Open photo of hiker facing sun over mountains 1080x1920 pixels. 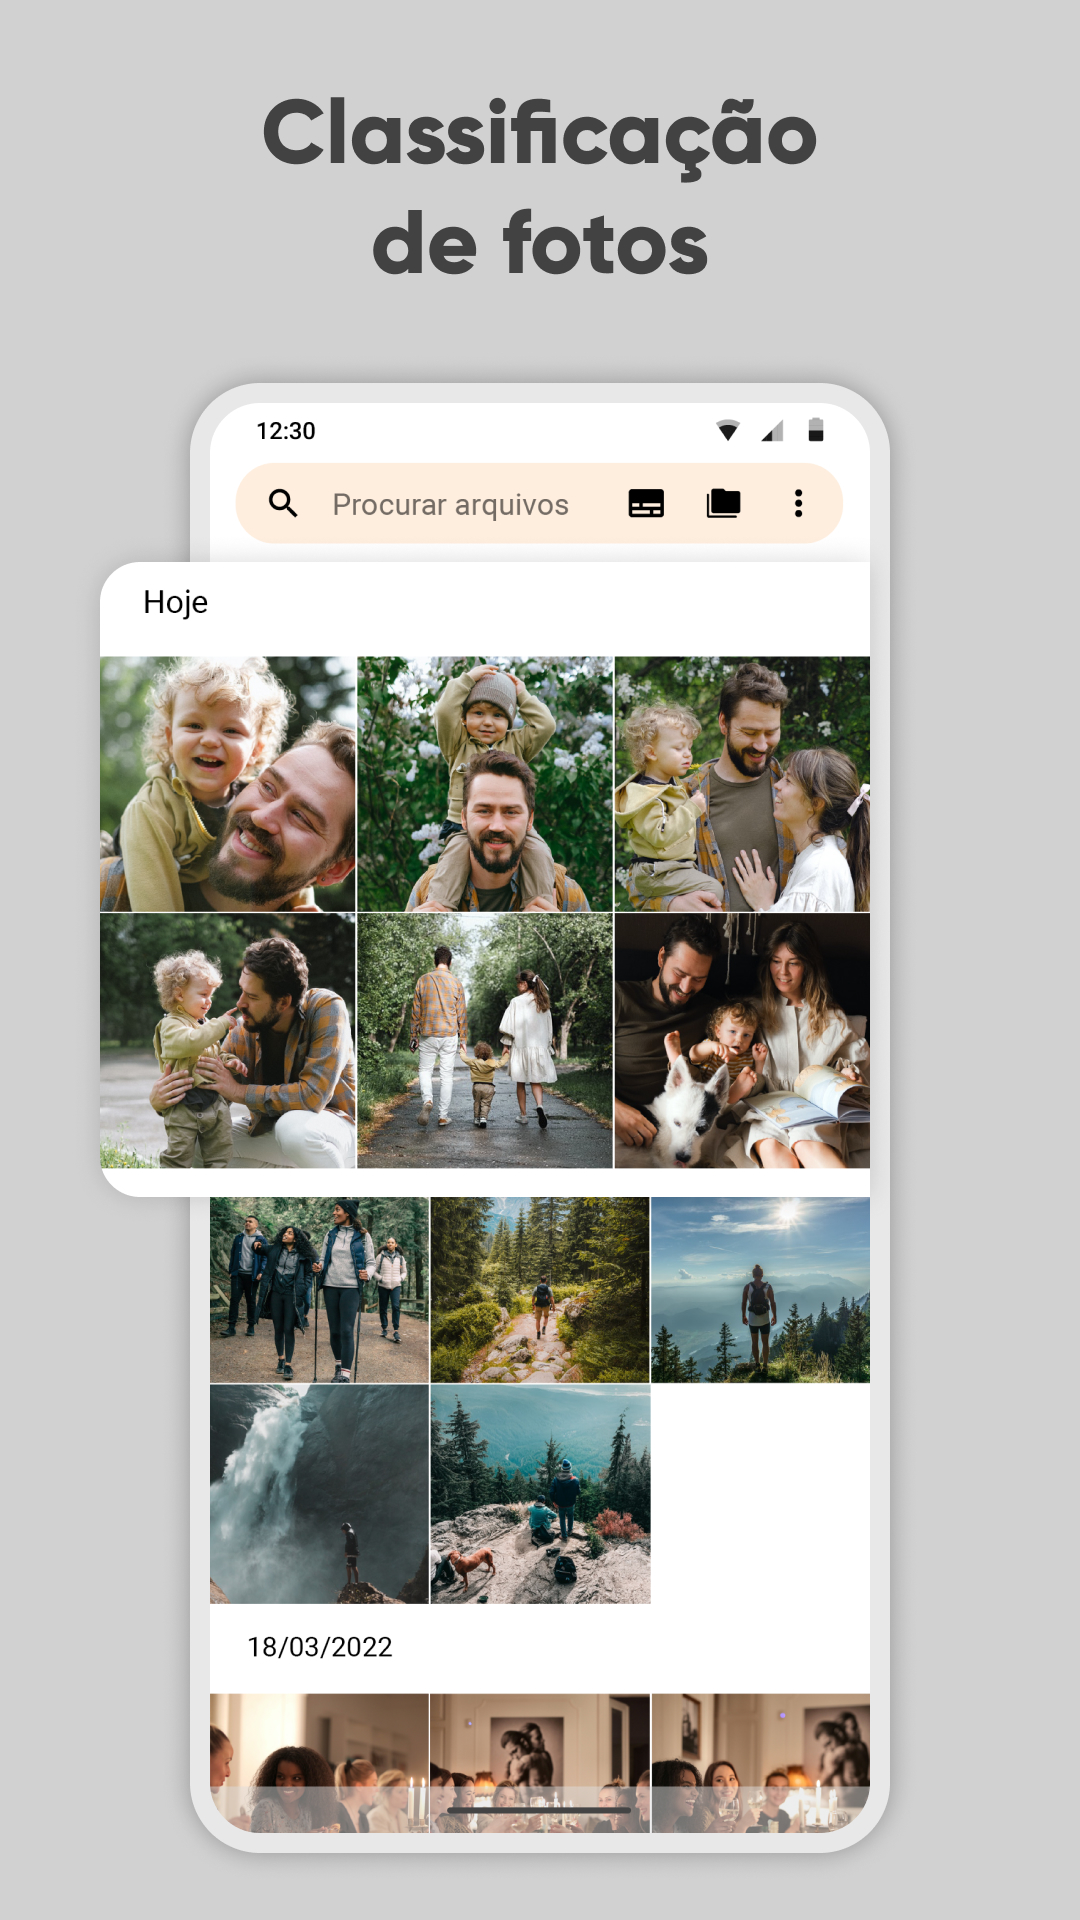tap(761, 1290)
